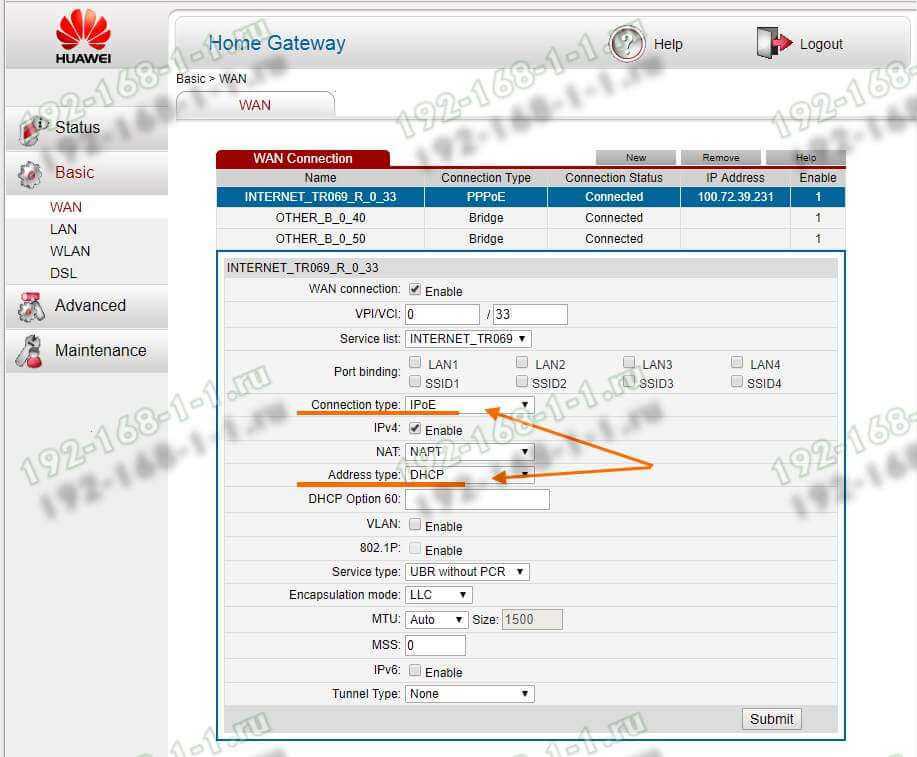Viewport: 917px width, 757px height.
Task: Click the New connection button
Action: coord(636,158)
